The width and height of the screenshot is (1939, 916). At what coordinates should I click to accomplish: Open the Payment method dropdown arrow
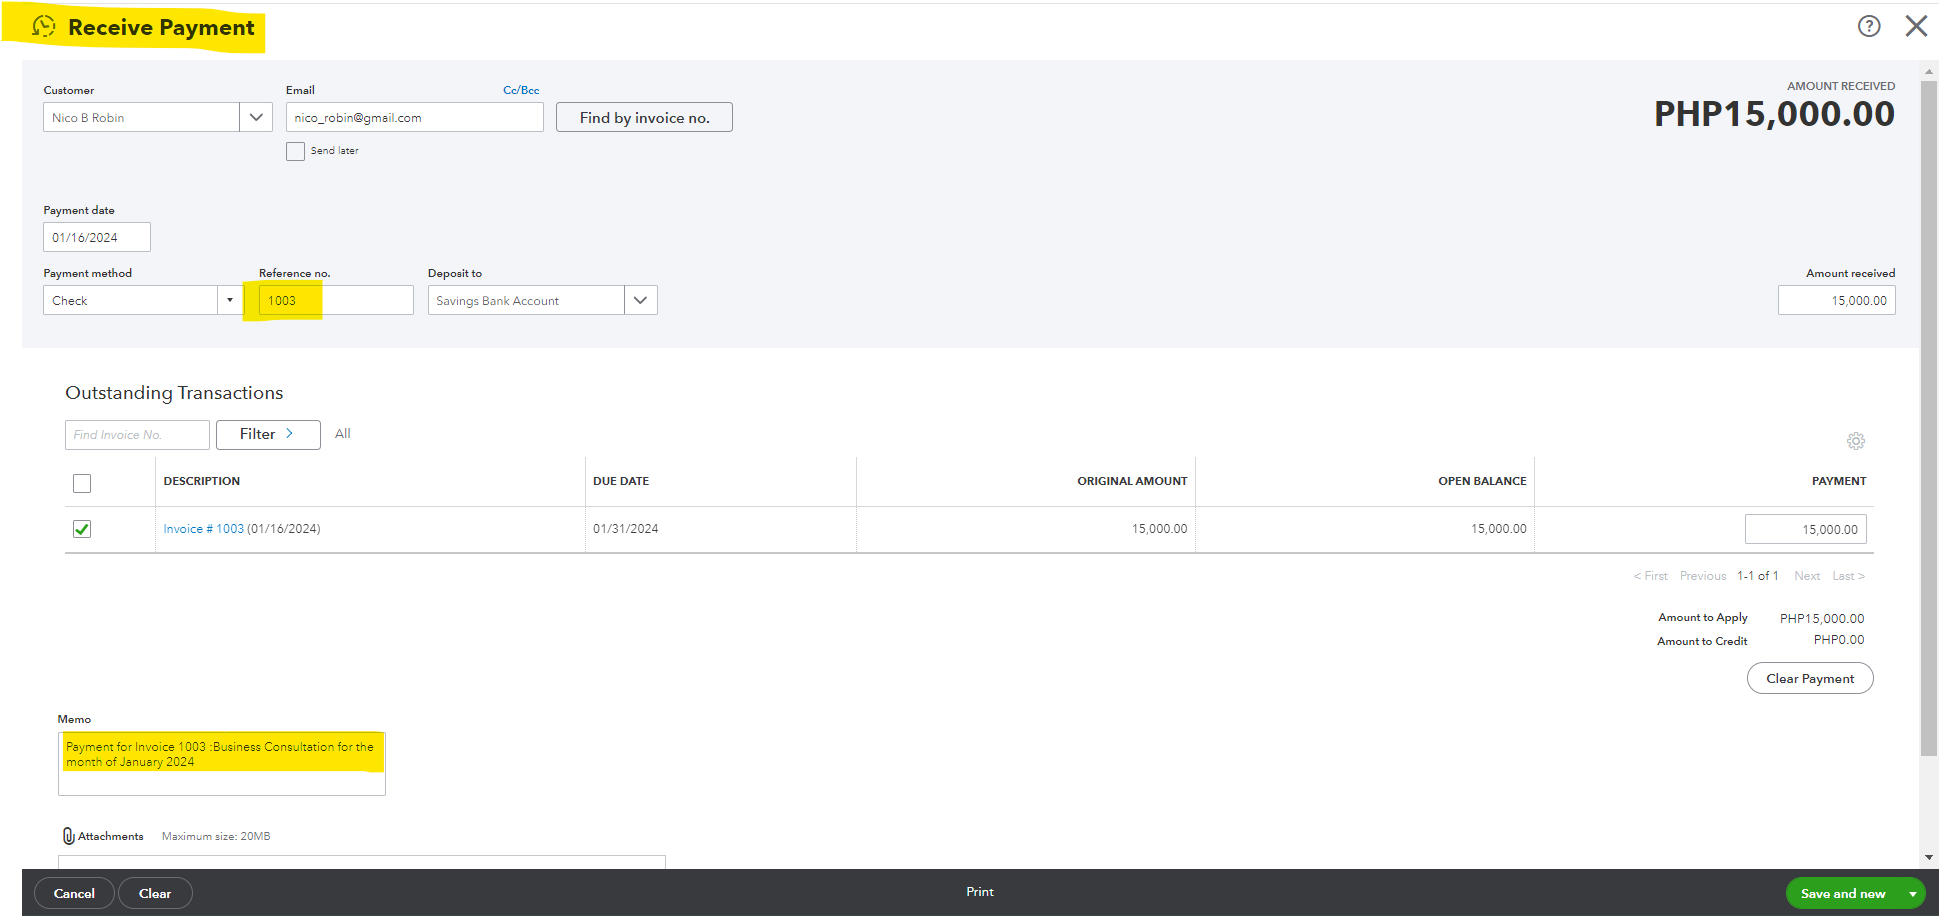click(230, 300)
